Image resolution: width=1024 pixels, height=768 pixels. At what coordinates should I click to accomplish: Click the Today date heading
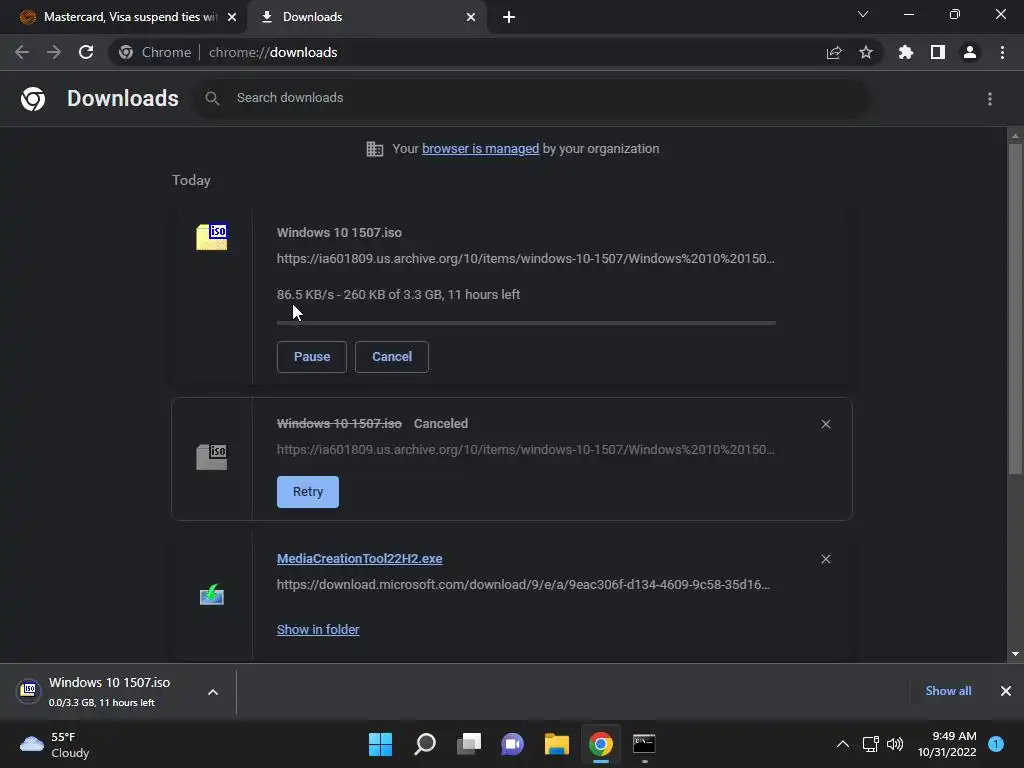191,180
